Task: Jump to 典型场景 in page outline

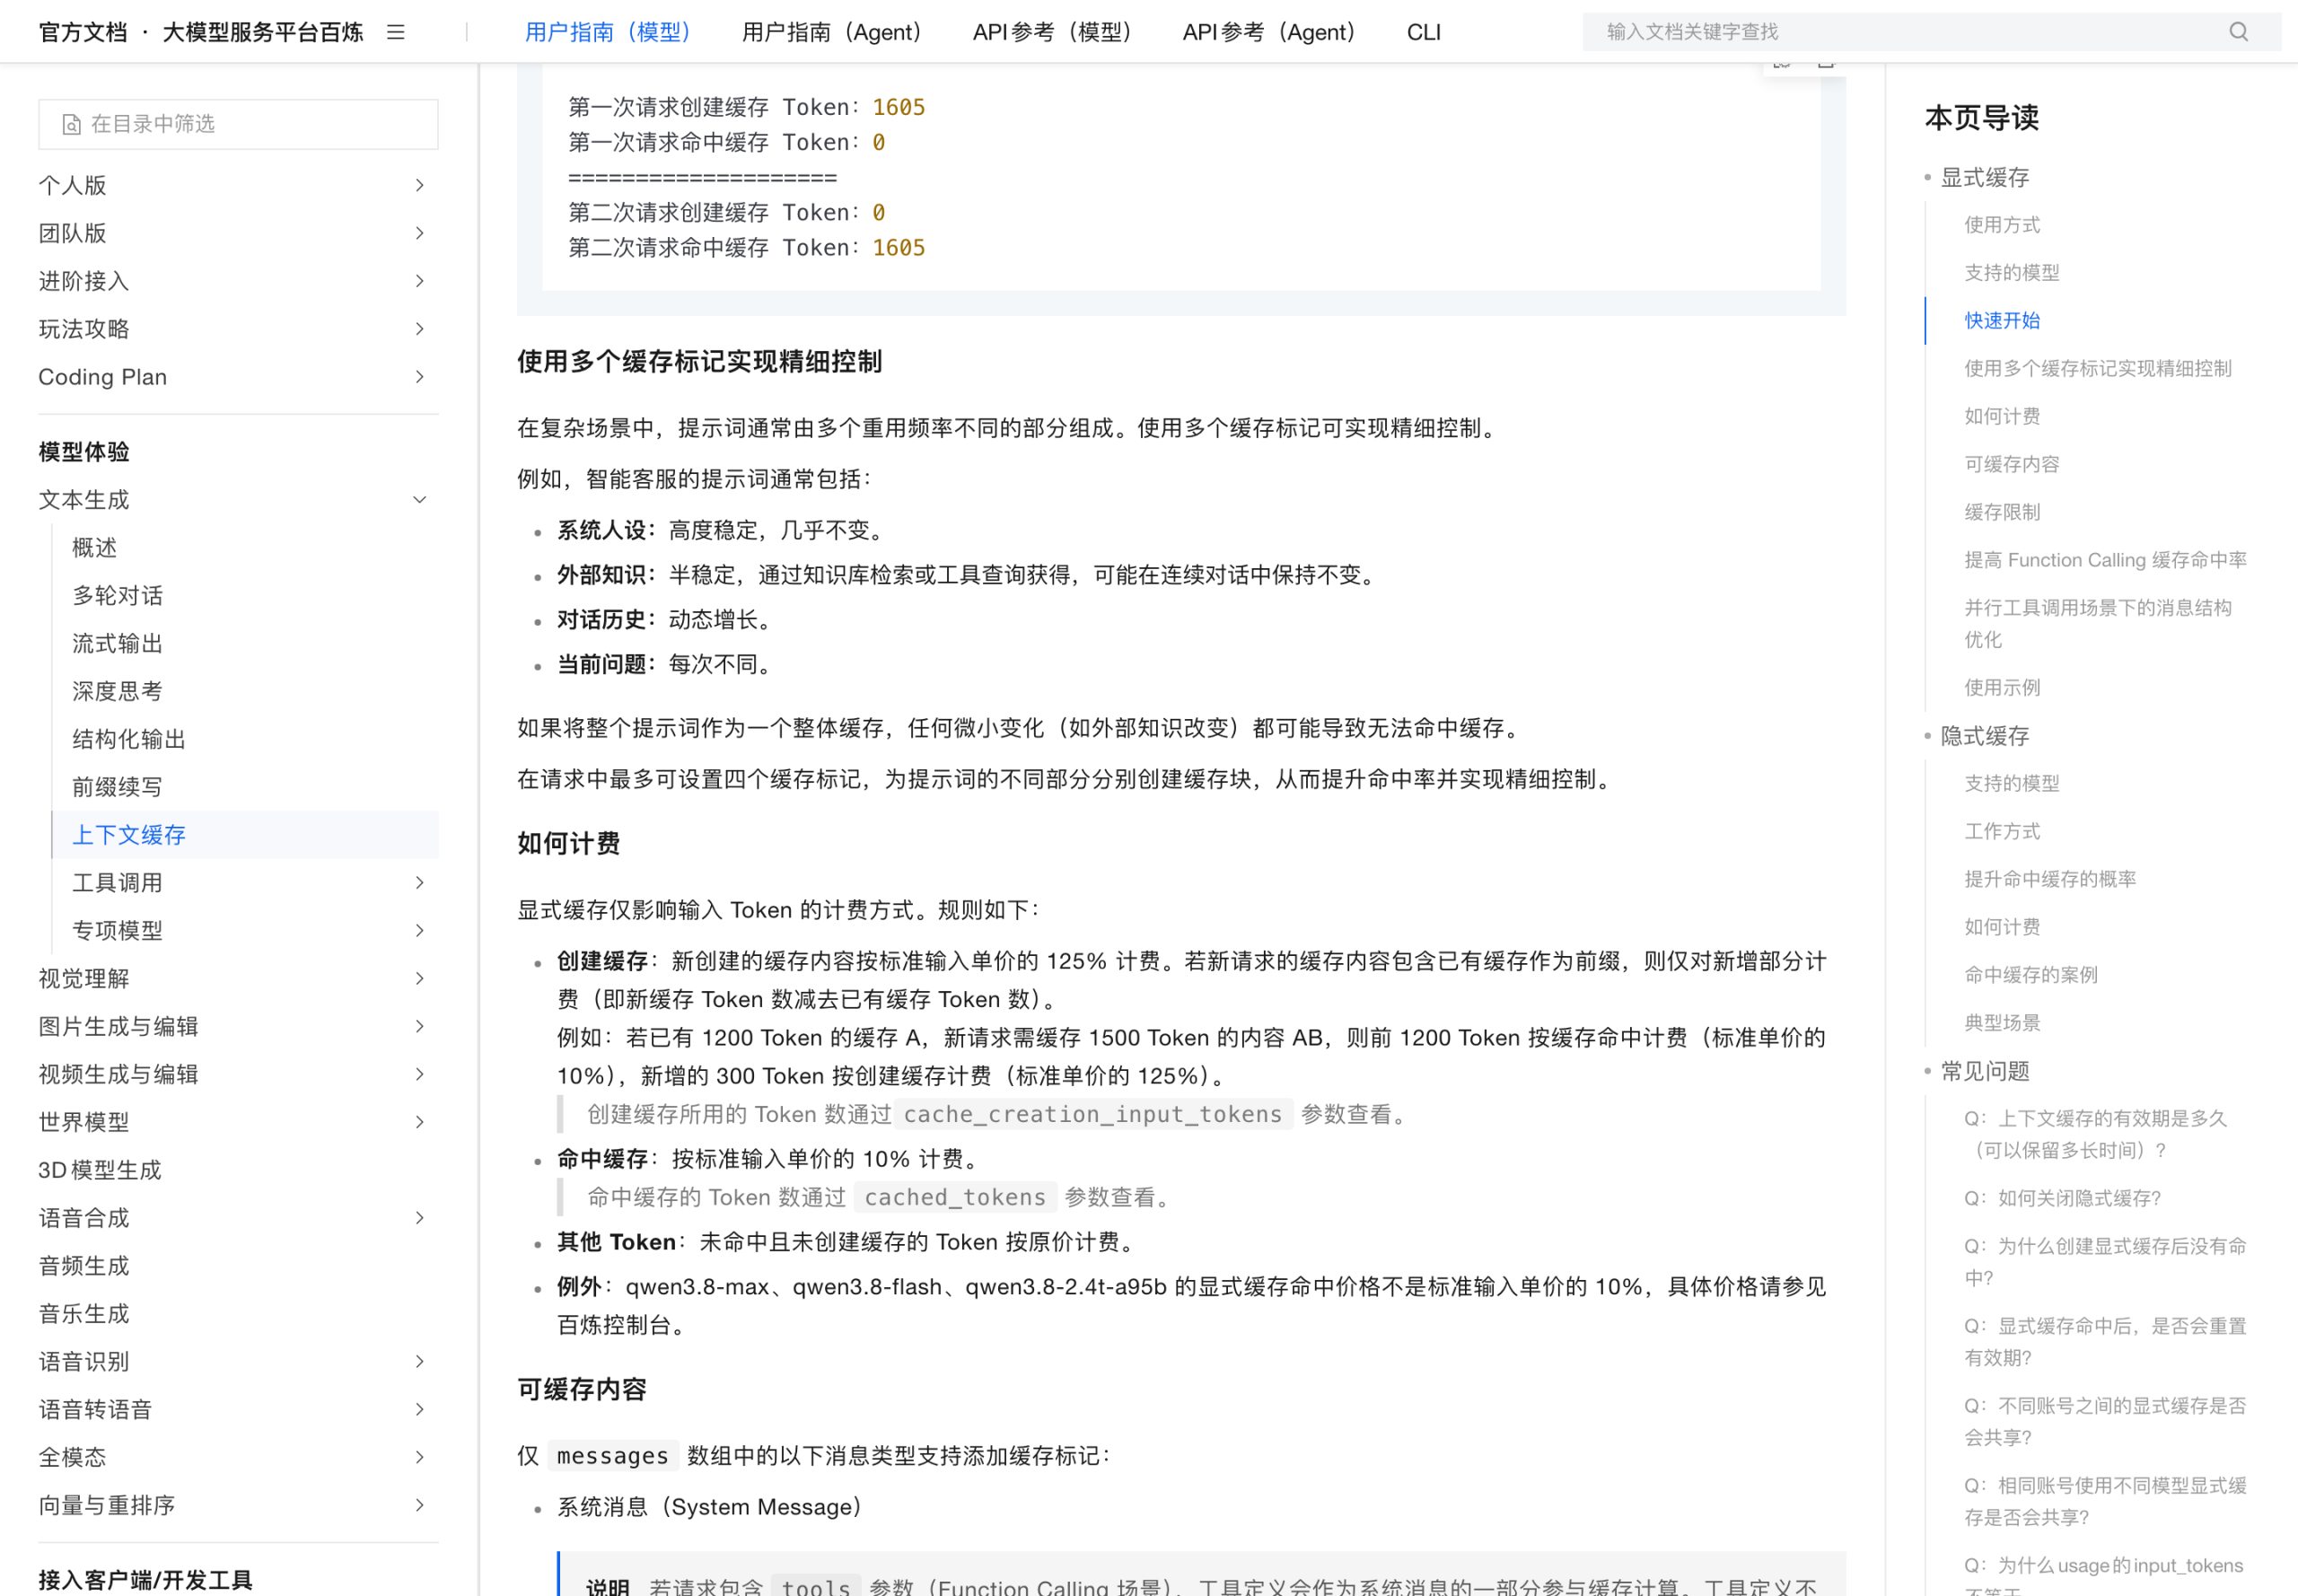Action: coord(2002,1023)
